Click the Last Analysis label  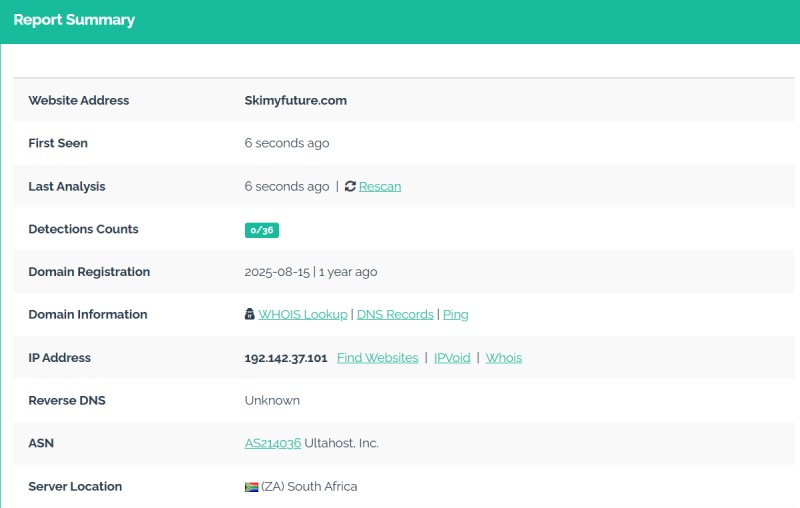[67, 187]
